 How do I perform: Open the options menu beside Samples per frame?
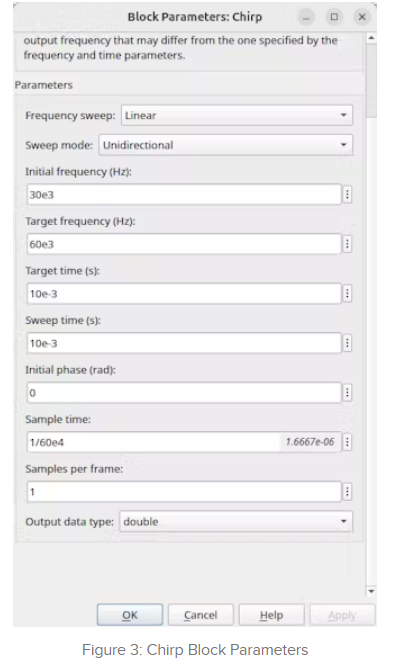(347, 492)
